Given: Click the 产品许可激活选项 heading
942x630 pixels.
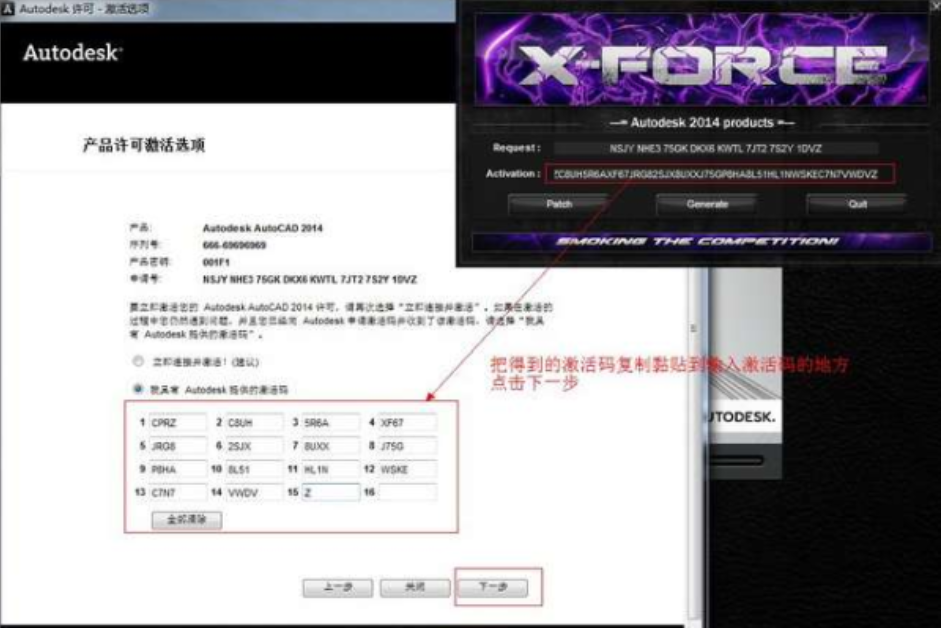Looking at the screenshot, I should (144, 145).
